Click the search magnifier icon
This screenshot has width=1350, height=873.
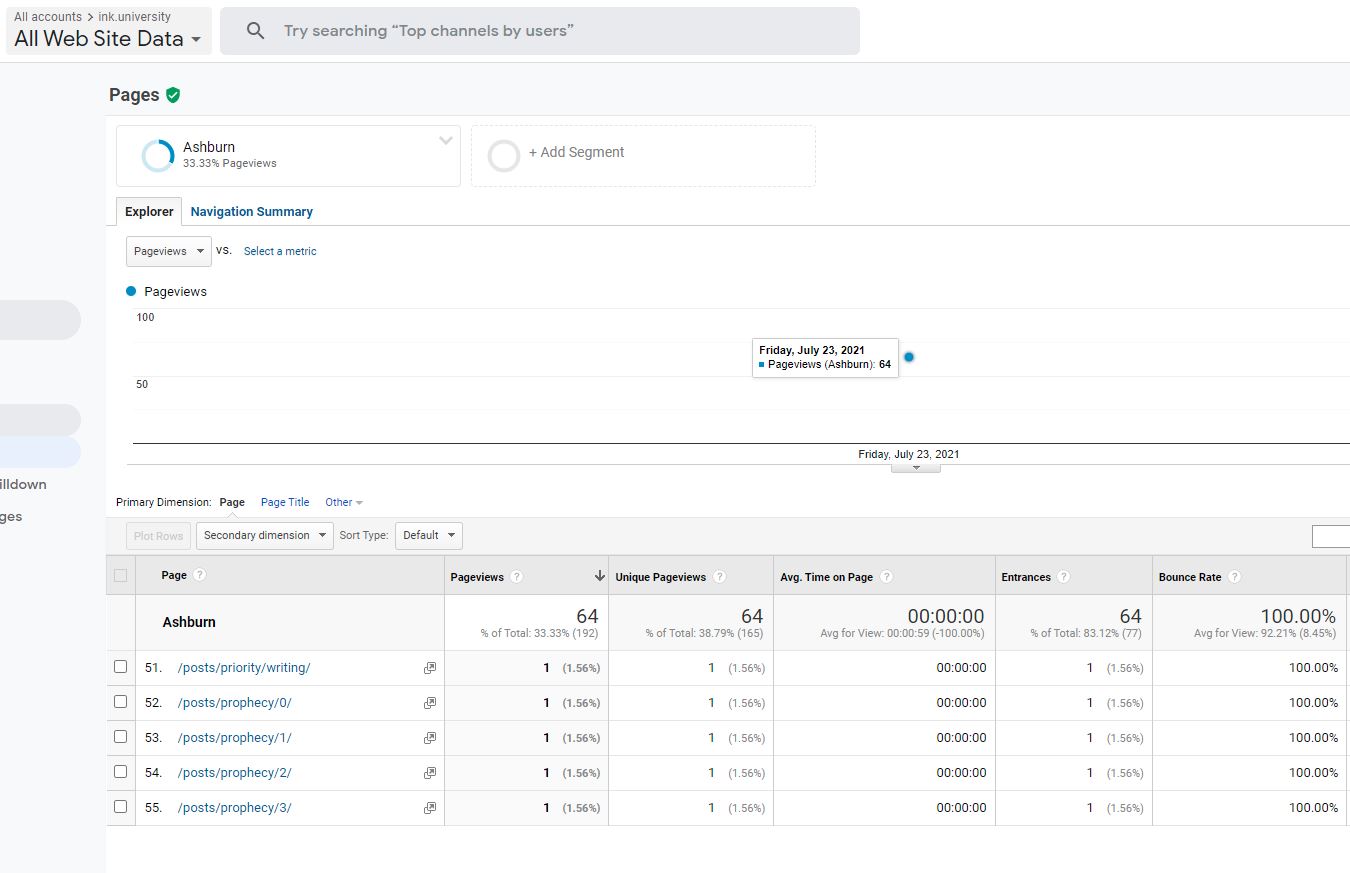point(256,31)
